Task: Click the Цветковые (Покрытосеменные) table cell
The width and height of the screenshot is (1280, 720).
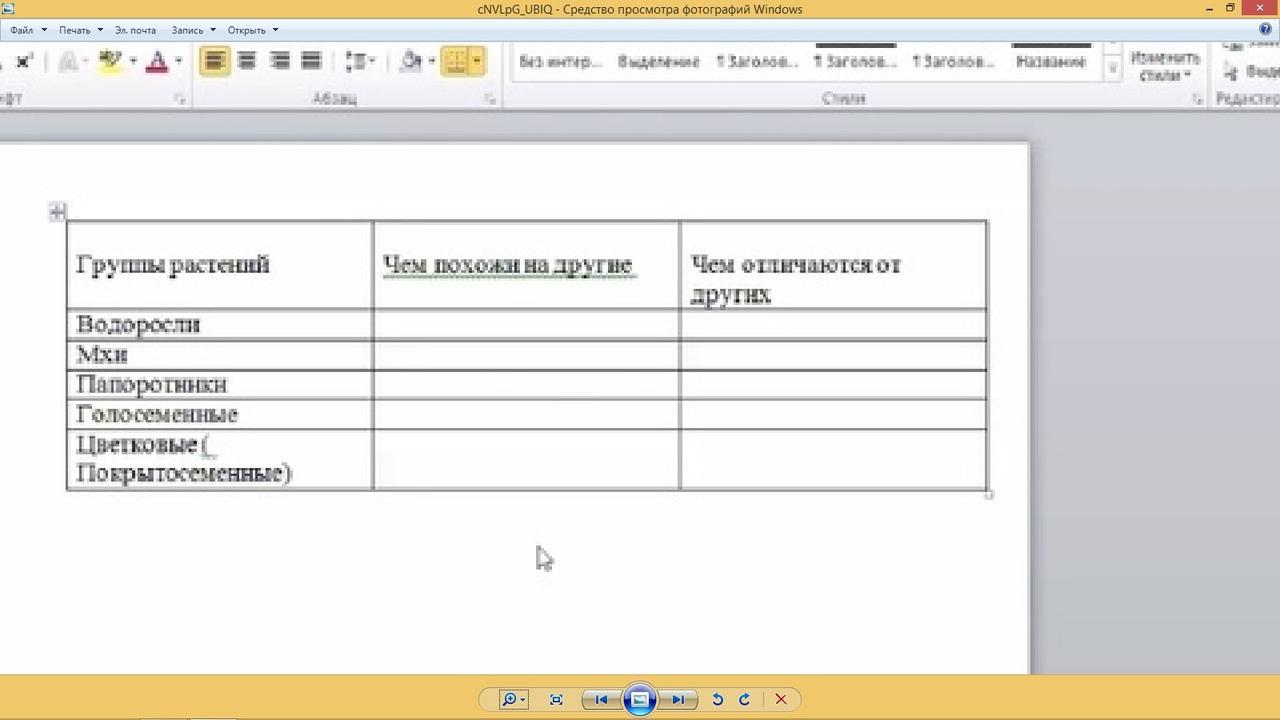Action: tap(220, 459)
